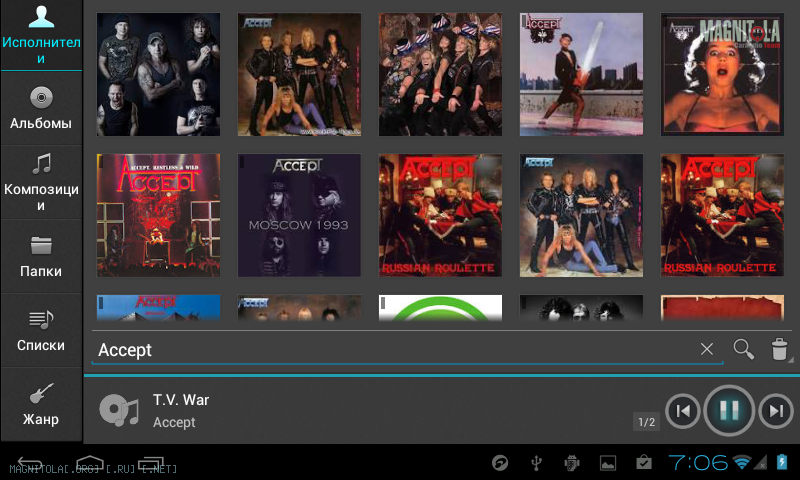This screenshot has height=480, width=800.
Task: Tap the circular player notification icon
Action: [x=500, y=463]
